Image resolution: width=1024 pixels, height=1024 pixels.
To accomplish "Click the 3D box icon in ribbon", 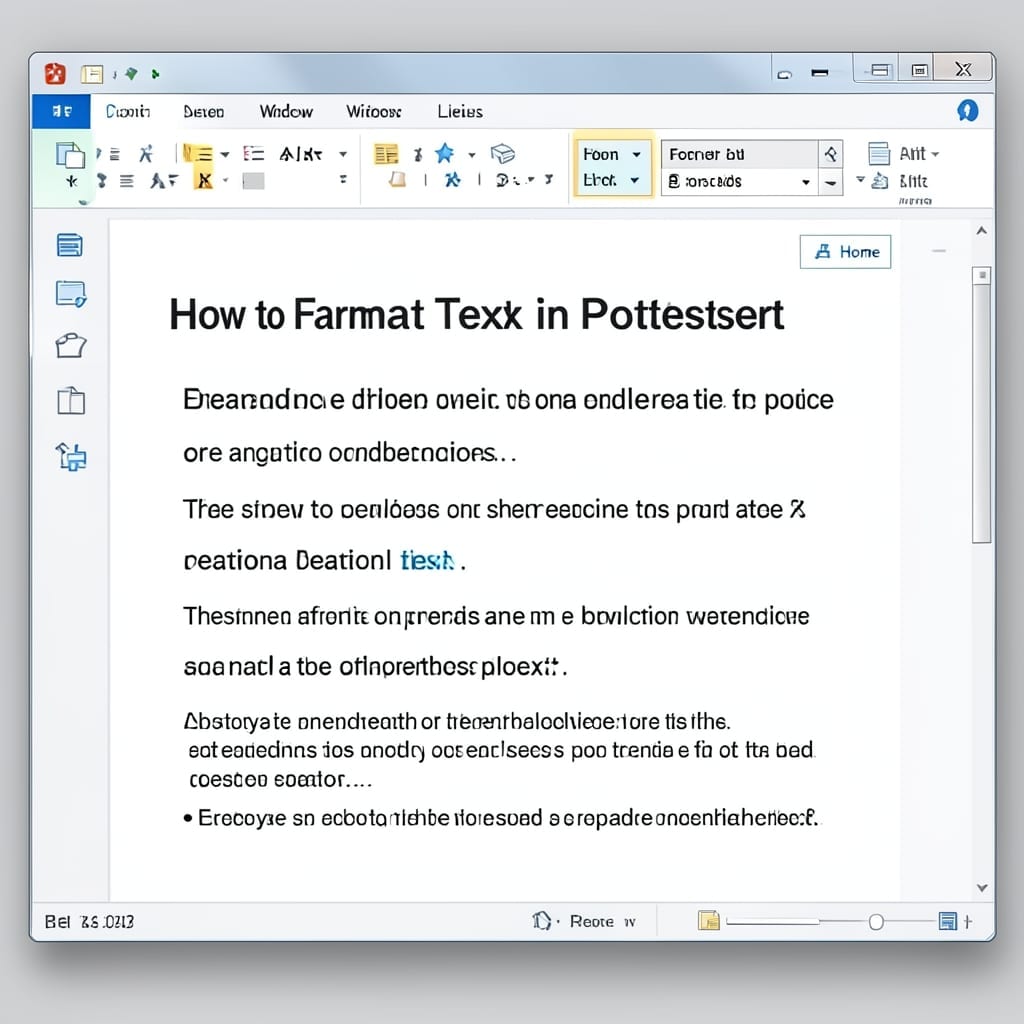I will coord(503,154).
